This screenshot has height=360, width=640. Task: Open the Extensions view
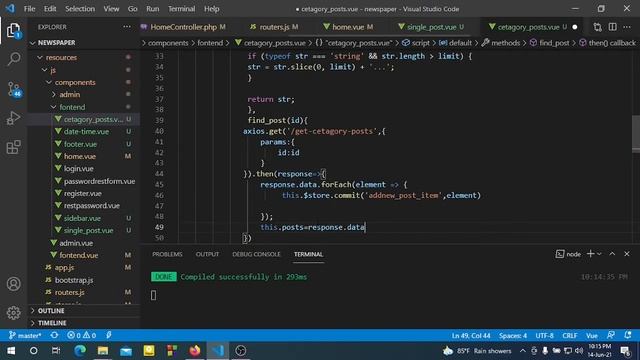13,147
